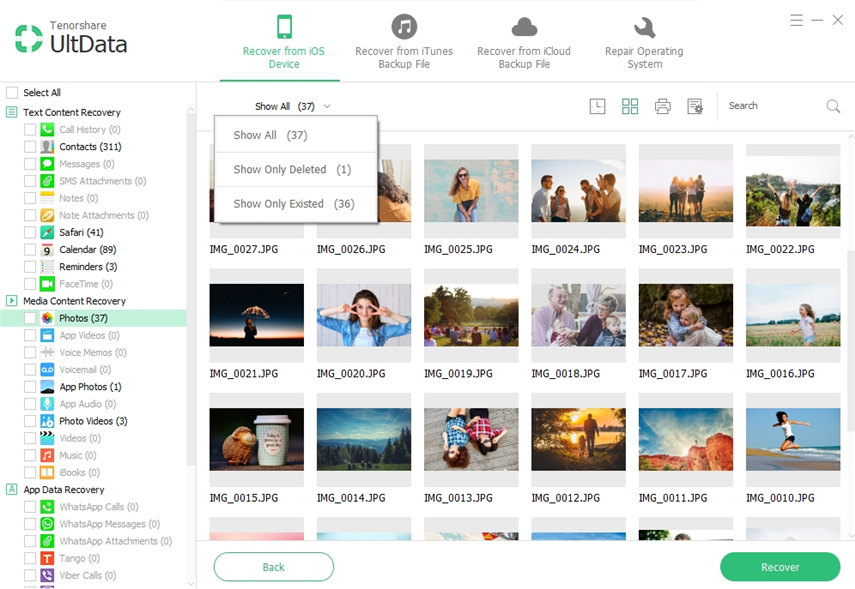Click the App Photos icon
The height and width of the screenshot is (589, 855).
47,387
